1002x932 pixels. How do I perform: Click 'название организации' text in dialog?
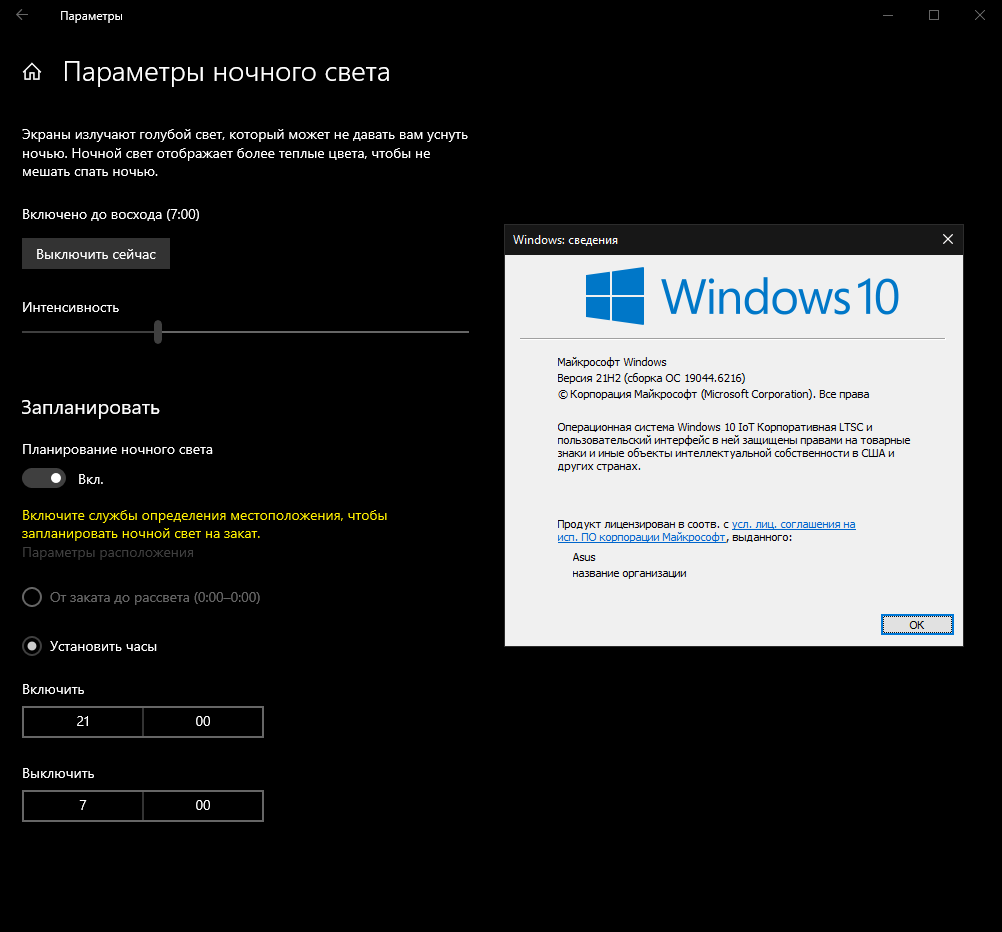629,573
